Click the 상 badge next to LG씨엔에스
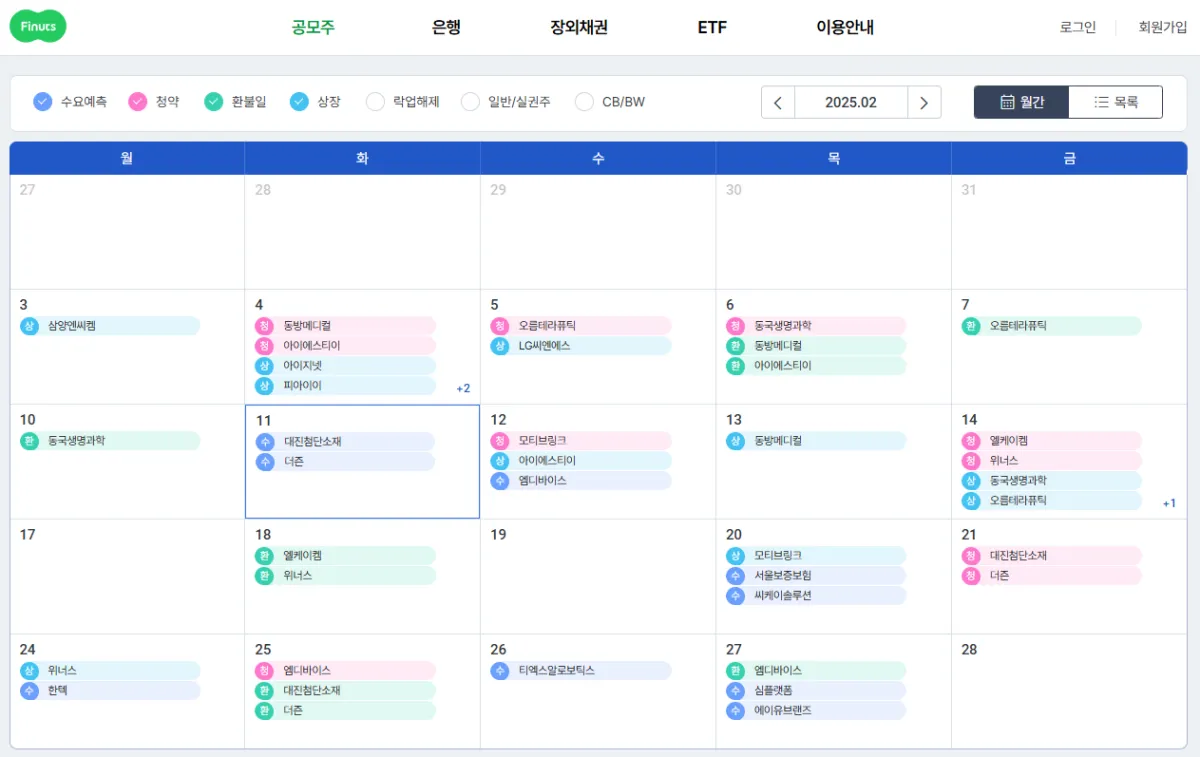This screenshot has height=757, width=1200. (500, 346)
